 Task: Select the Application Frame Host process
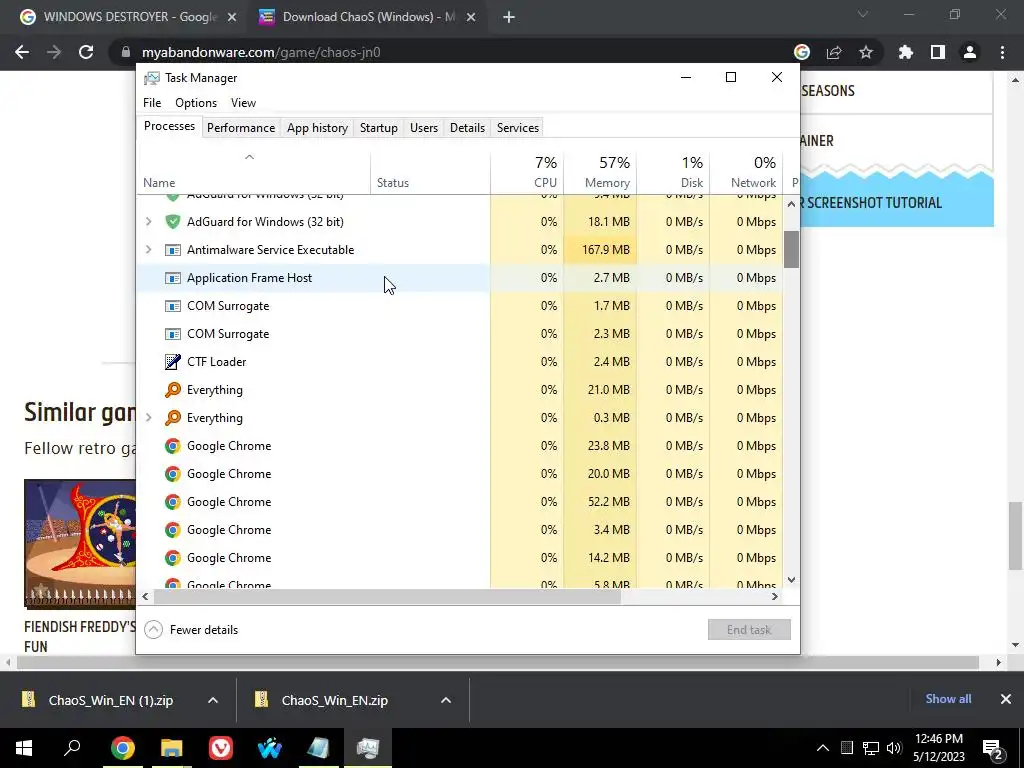pos(460,278)
